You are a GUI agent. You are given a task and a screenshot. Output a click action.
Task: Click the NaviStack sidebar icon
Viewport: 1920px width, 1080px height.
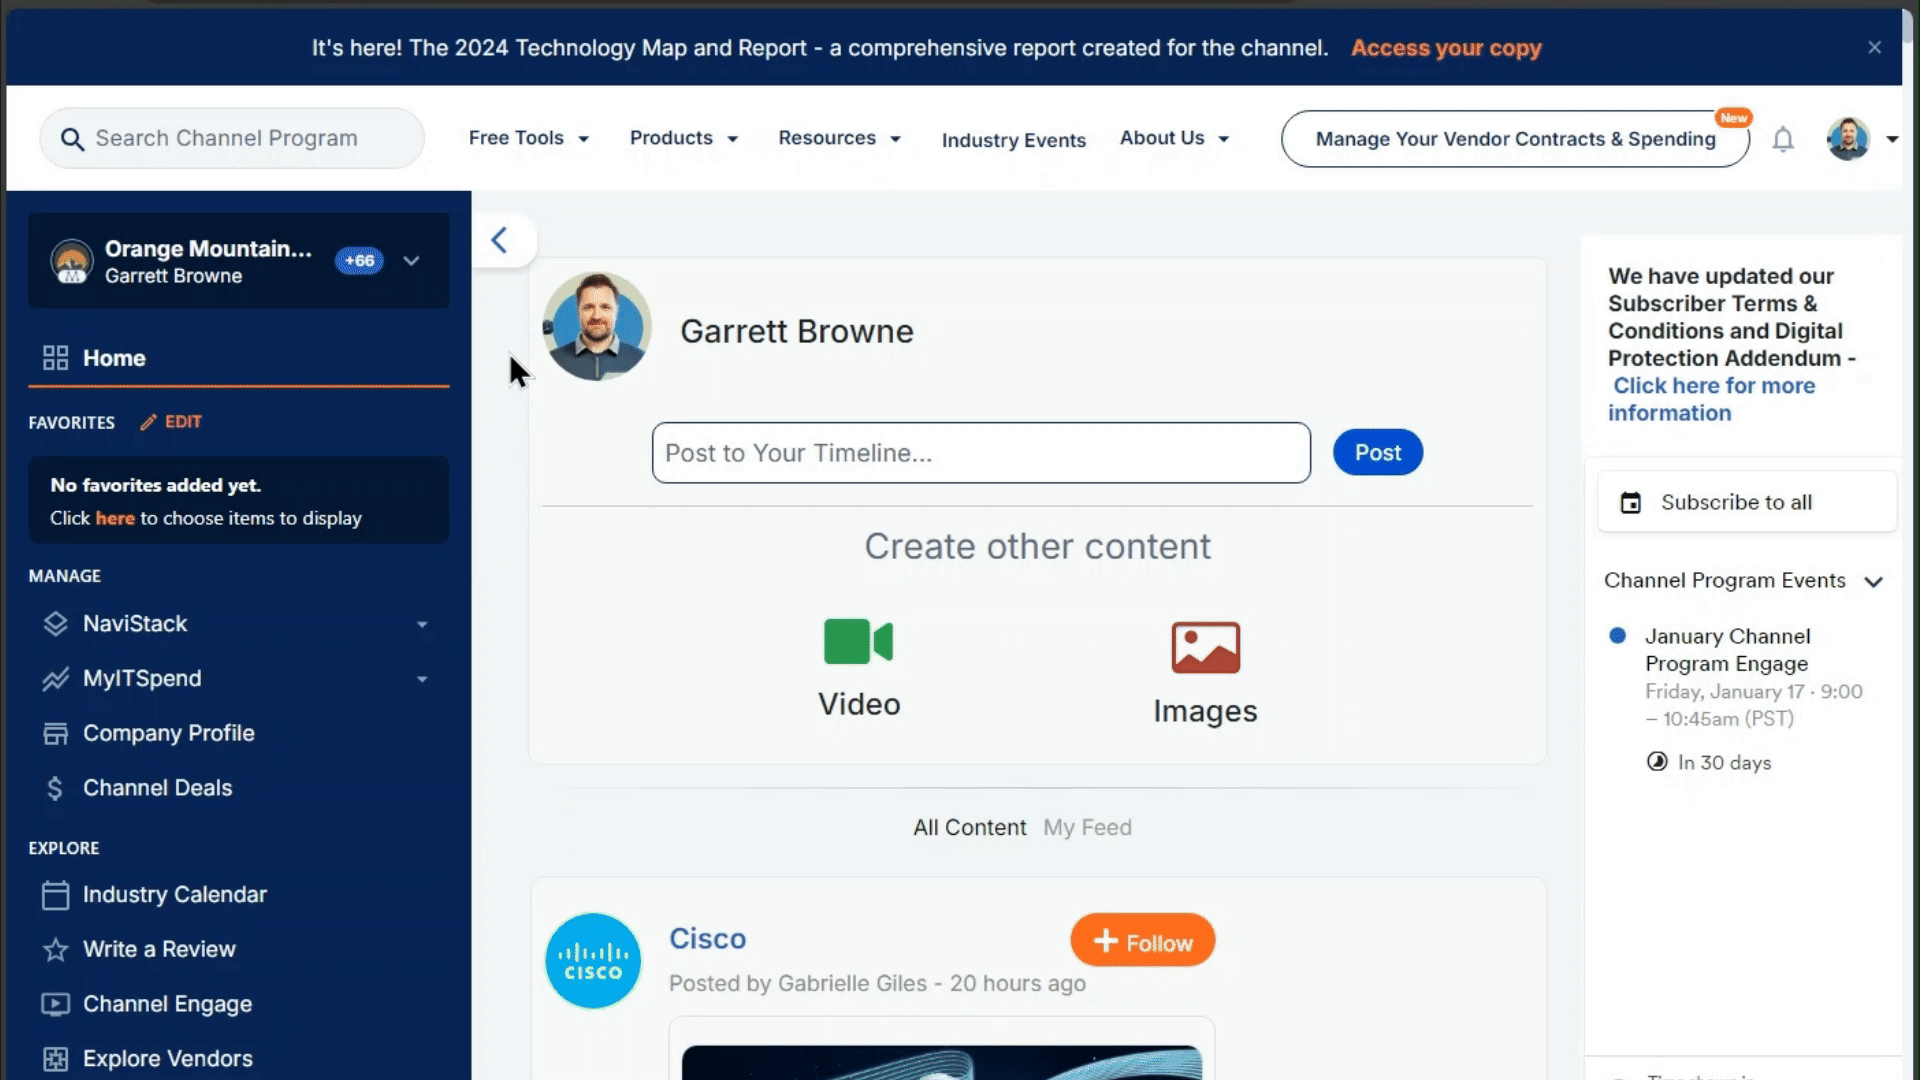point(55,622)
